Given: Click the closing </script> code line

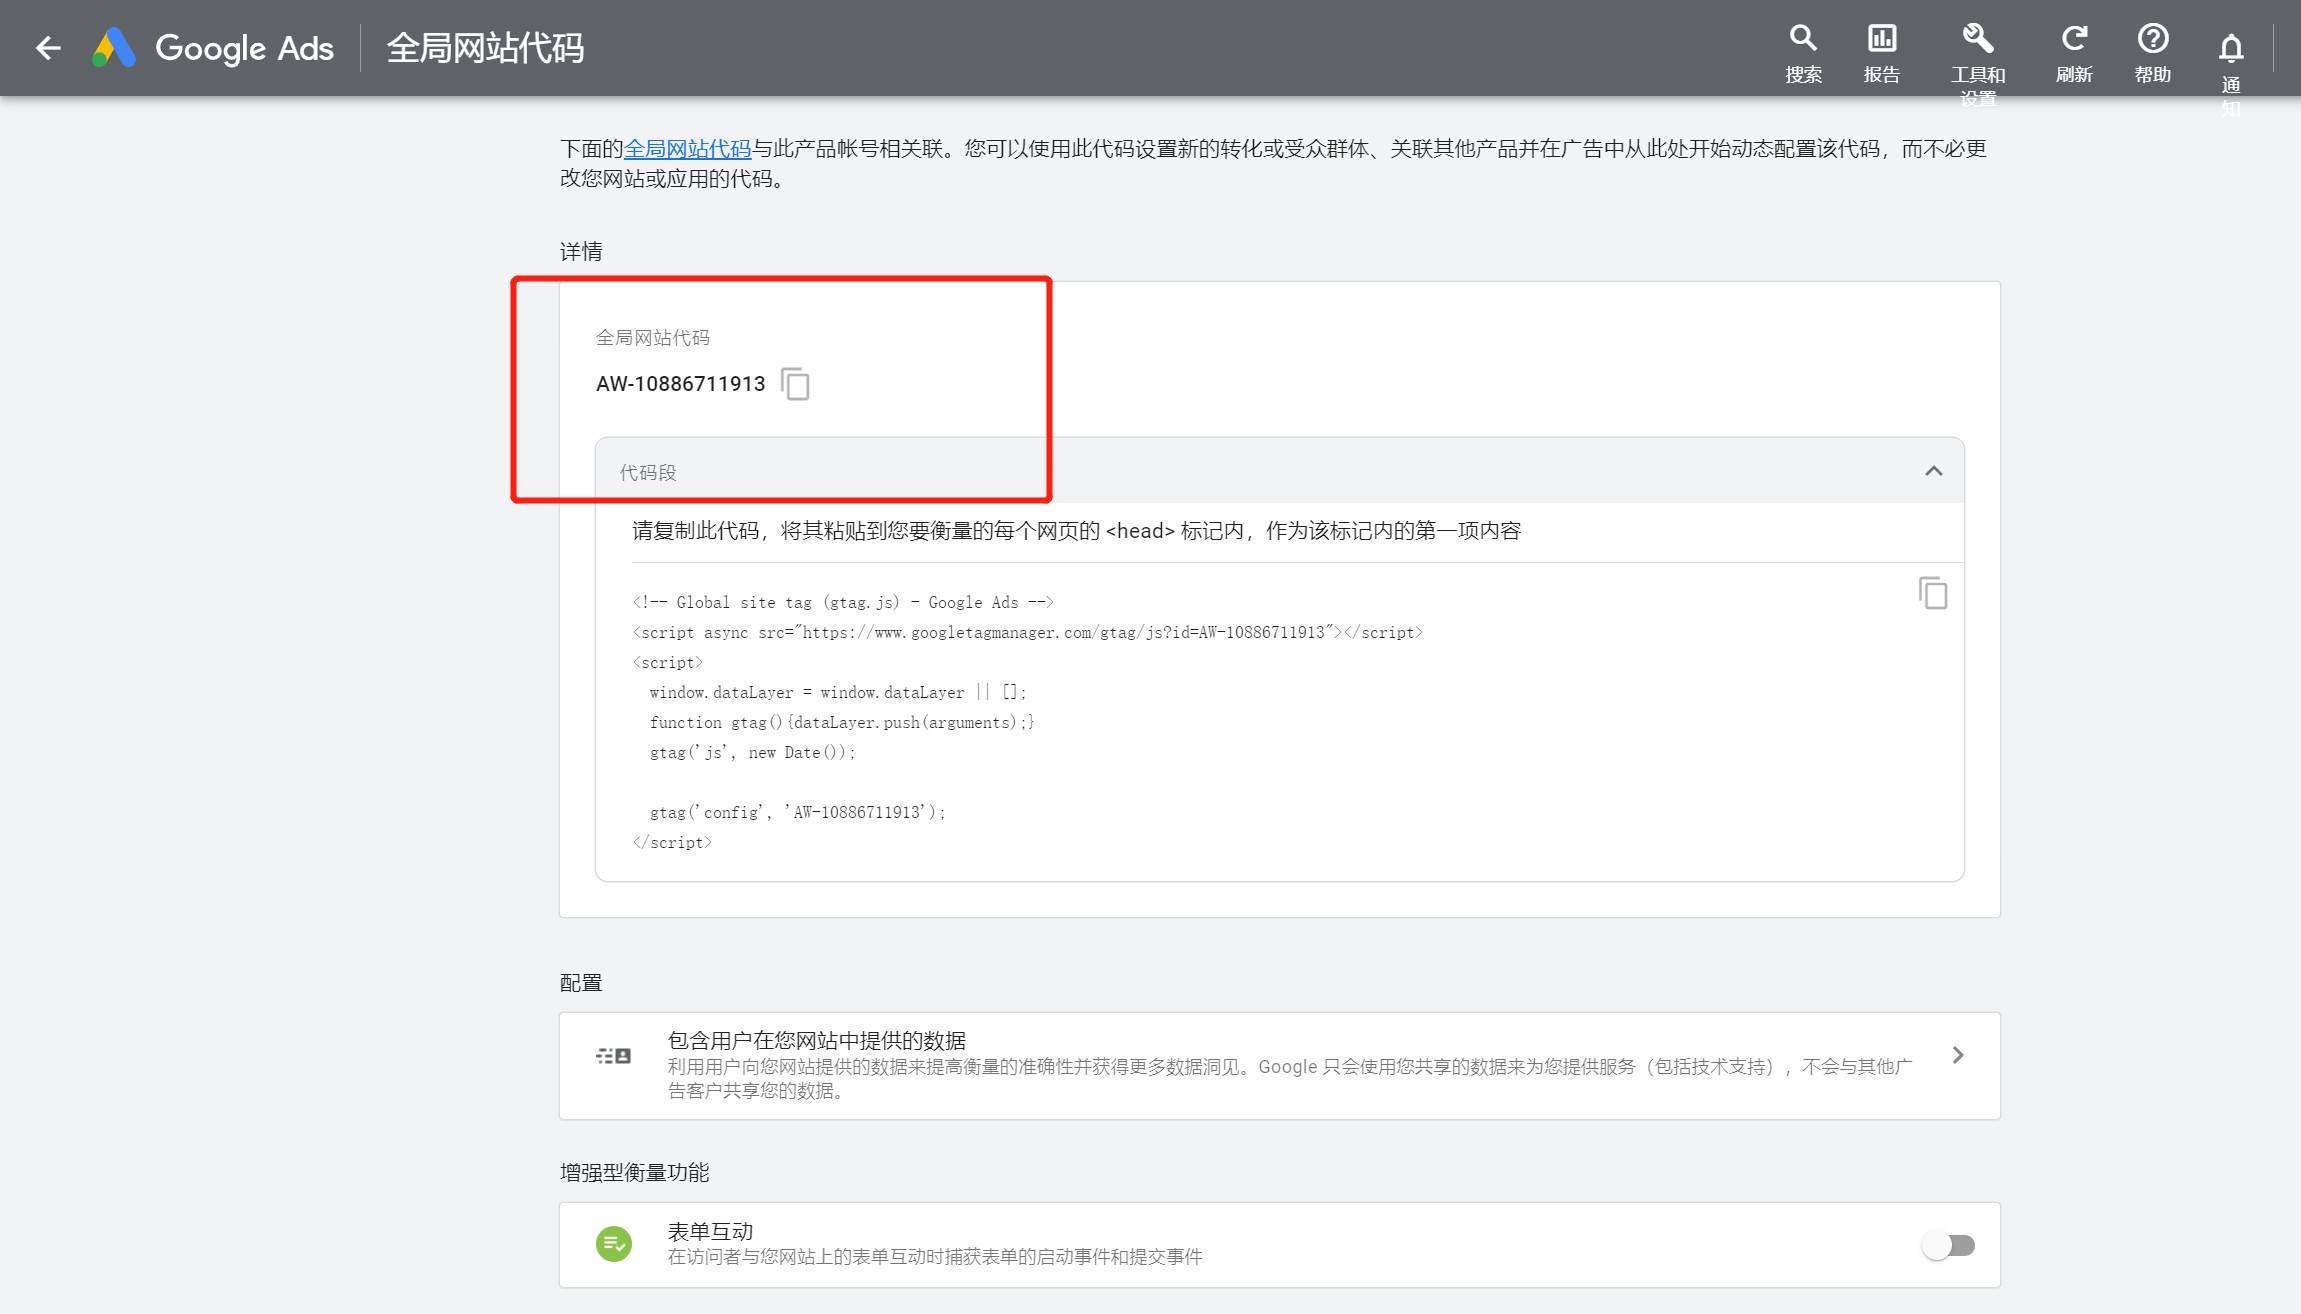Looking at the screenshot, I should tap(672, 842).
